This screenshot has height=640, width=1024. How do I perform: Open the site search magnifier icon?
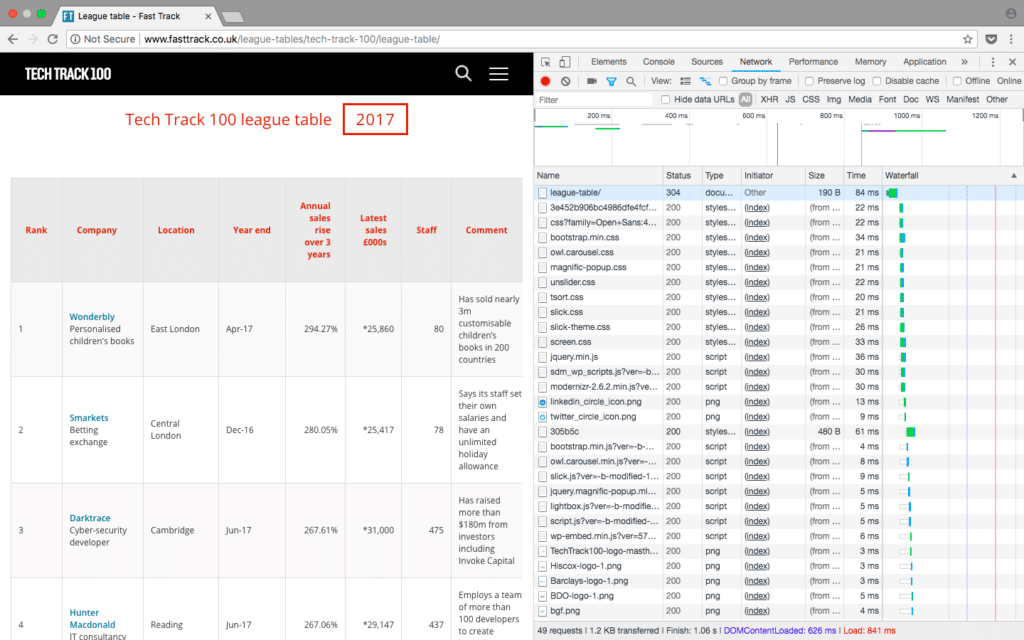coord(463,73)
